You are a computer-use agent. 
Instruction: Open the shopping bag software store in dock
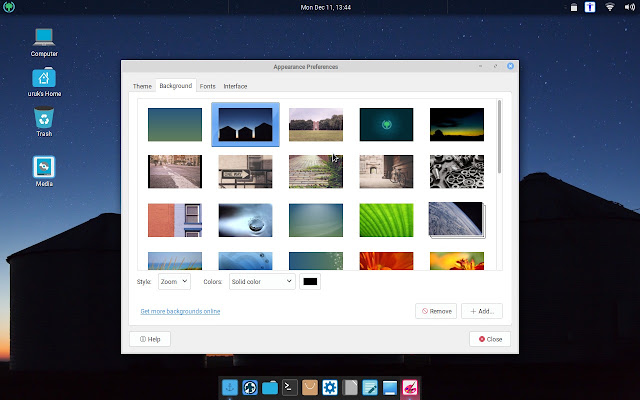point(310,387)
